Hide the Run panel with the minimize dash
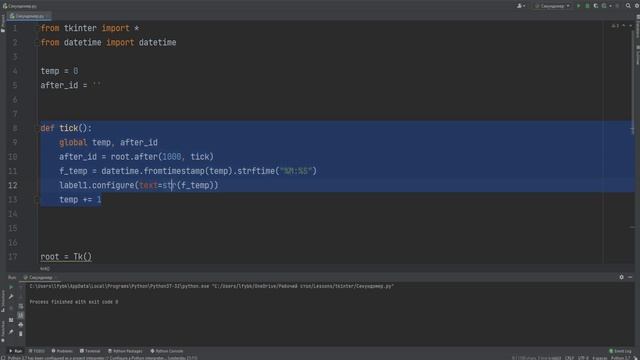640x360 pixels. tap(630, 277)
